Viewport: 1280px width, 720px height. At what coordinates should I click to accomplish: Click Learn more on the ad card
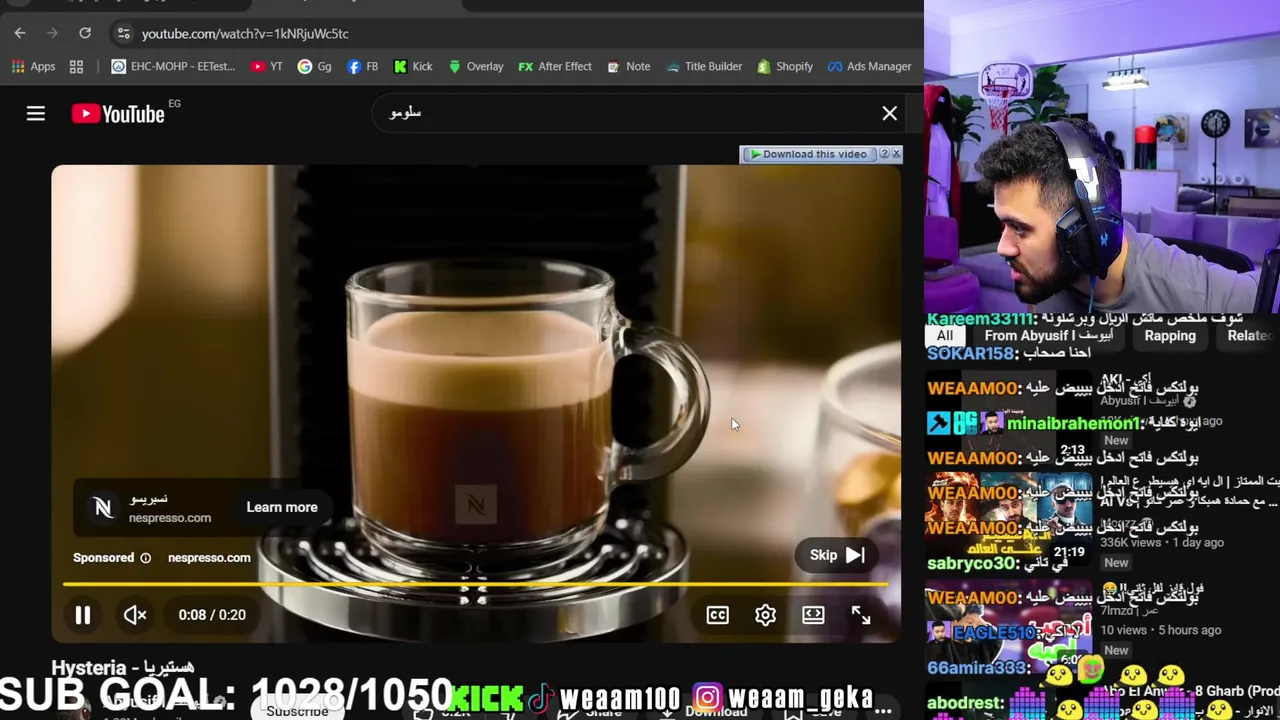pos(282,507)
